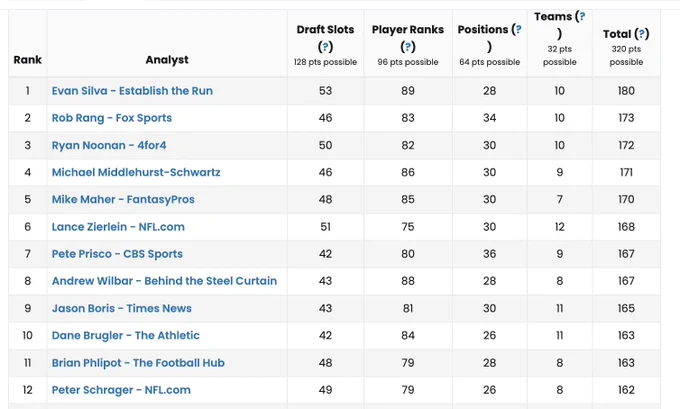Select Ryan Noonan - 4for4 analyst link
This screenshot has width=680, height=409.
pyautogui.click(x=109, y=145)
